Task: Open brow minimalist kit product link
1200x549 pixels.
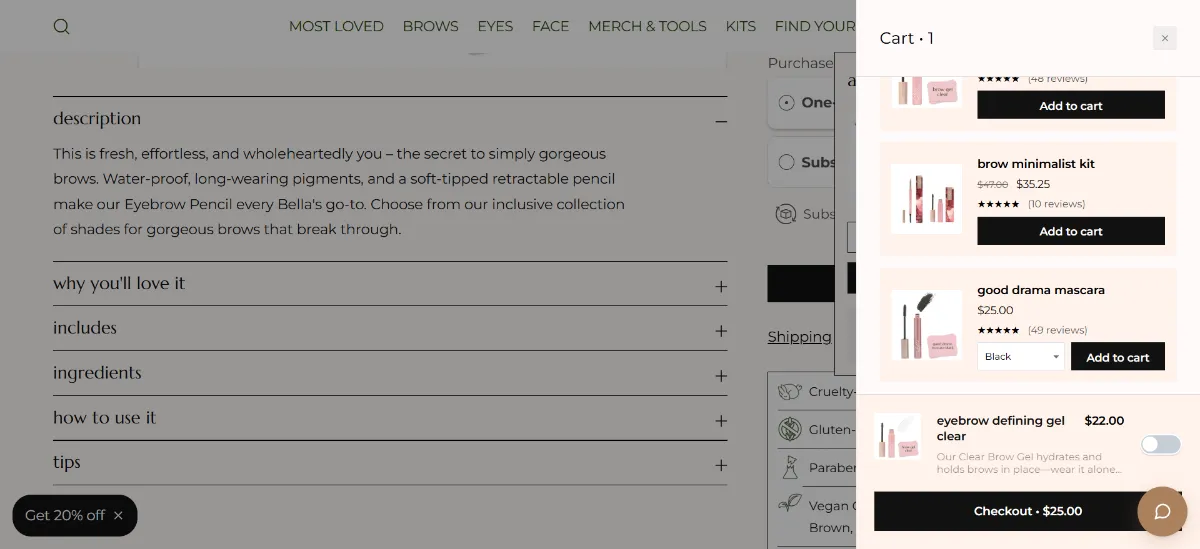Action: (1036, 164)
